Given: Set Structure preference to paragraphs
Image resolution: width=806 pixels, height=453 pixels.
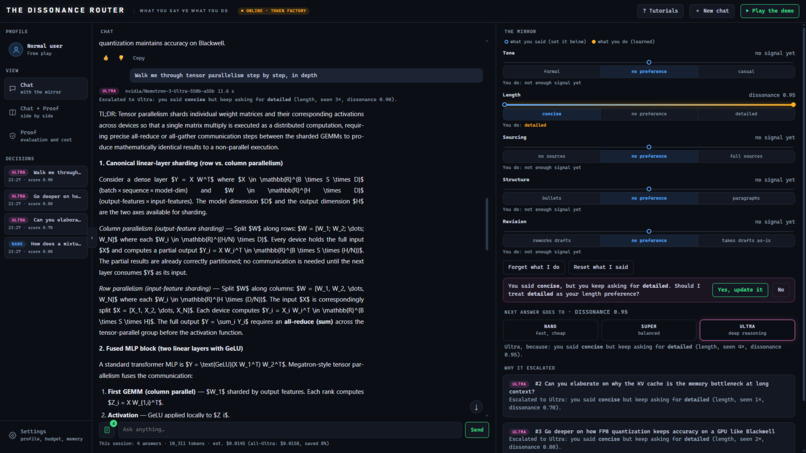Looking at the screenshot, I should (746, 198).
